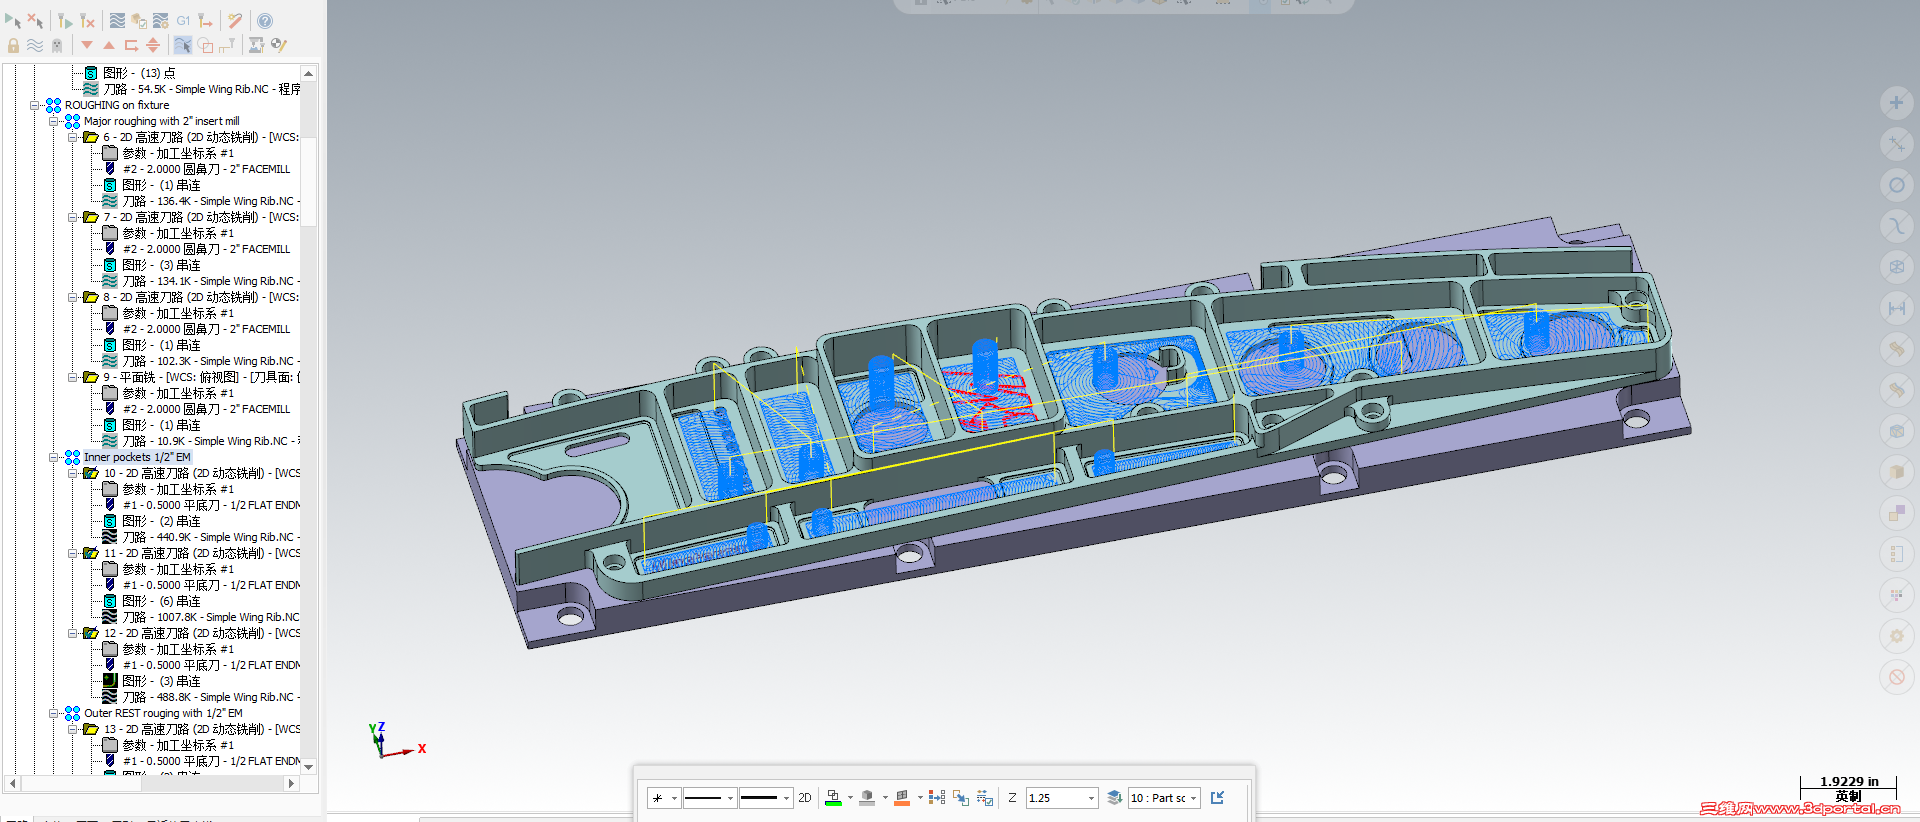The image size is (1920, 822).
Task: Click the G1 post-process operations icon
Action: pyautogui.click(x=183, y=21)
